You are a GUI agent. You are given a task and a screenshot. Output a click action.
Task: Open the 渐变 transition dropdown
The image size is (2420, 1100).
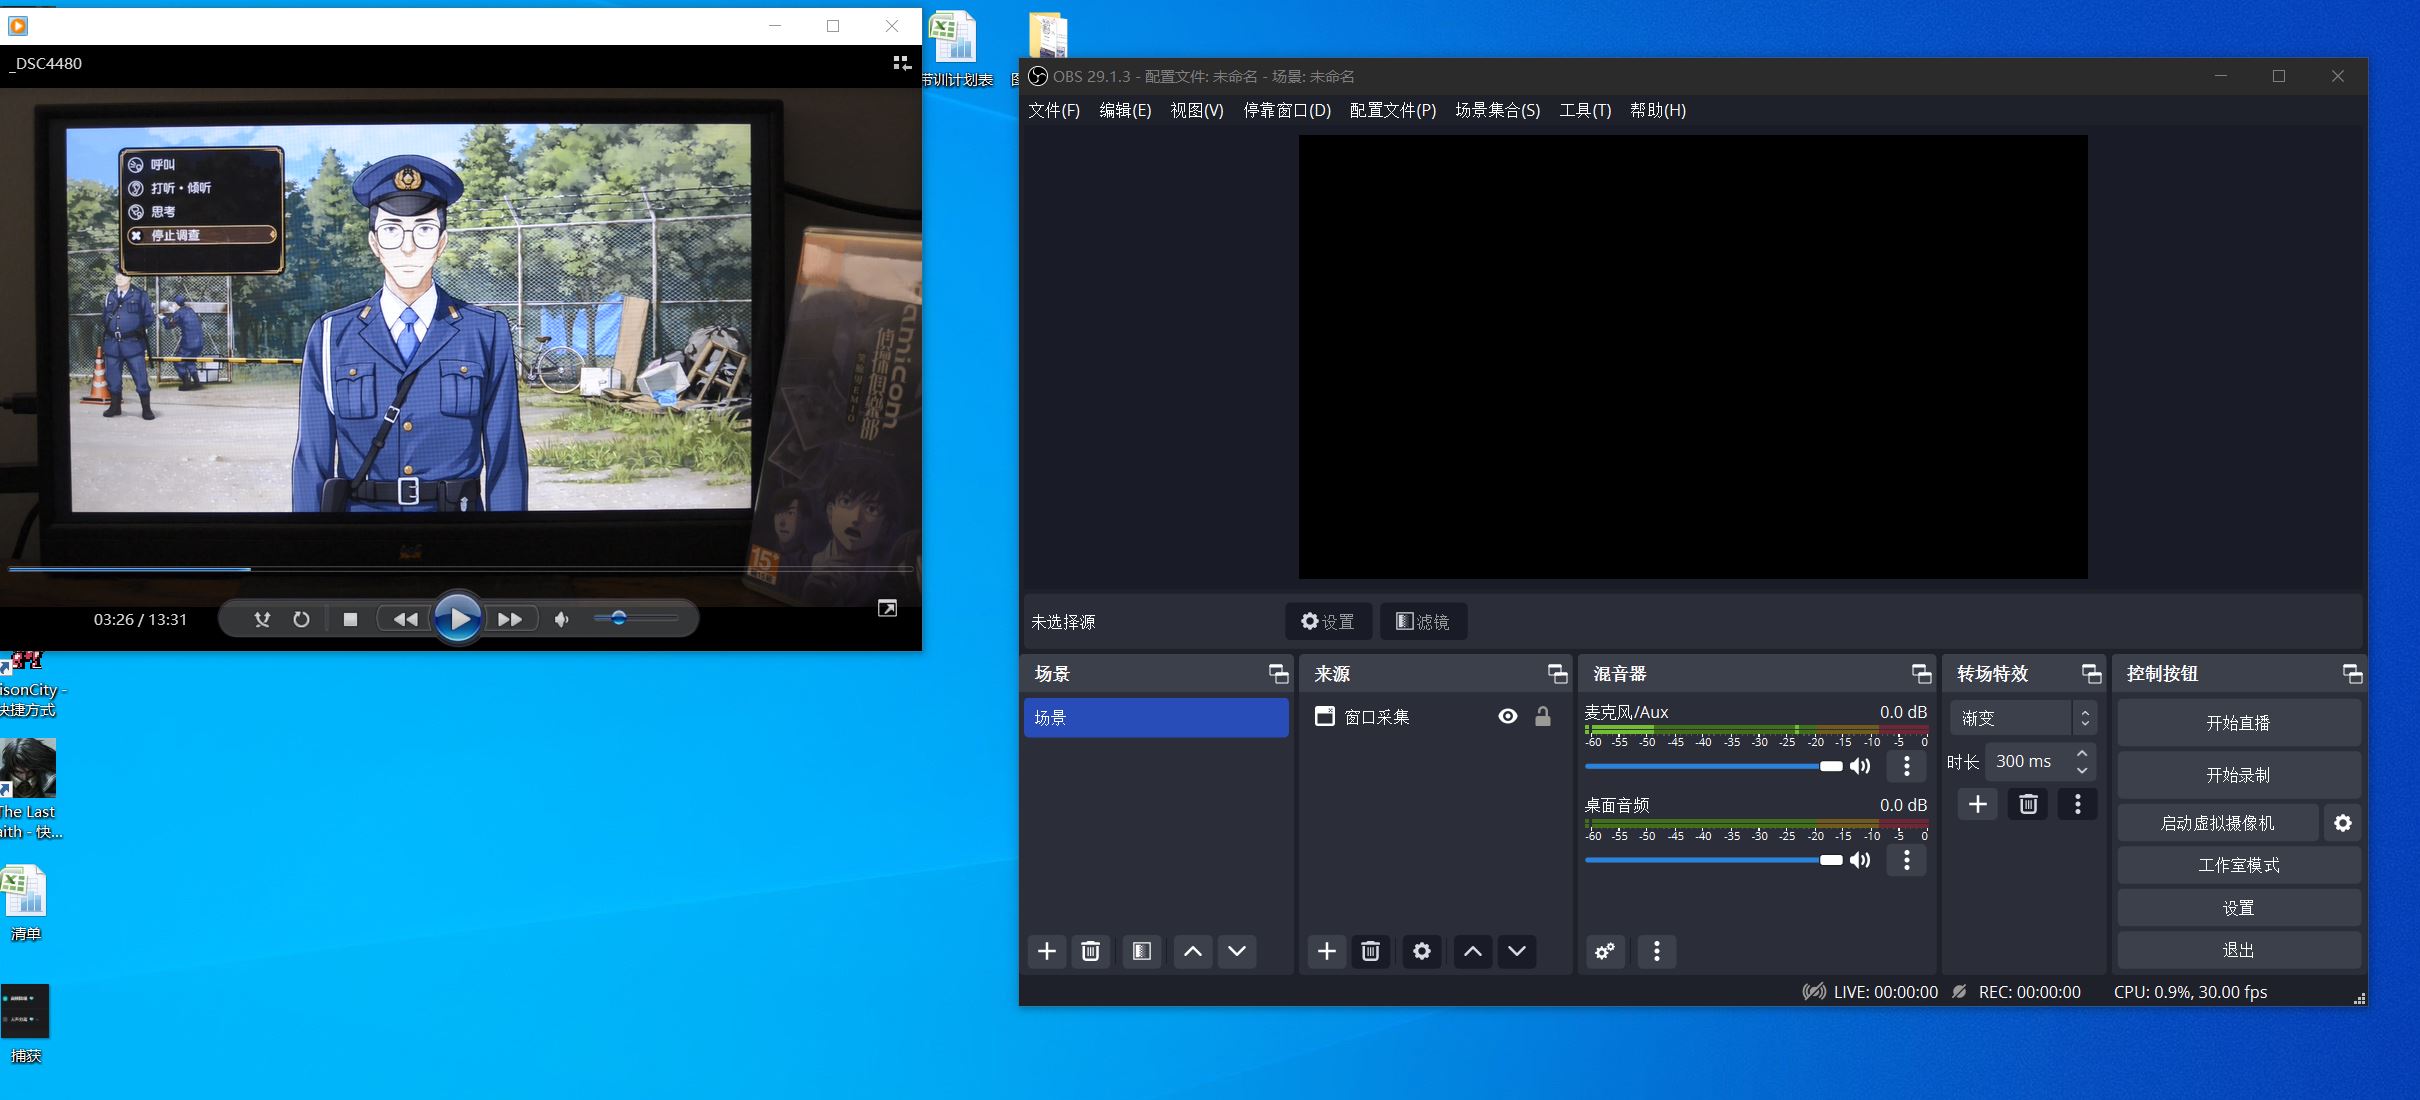(2023, 718)
